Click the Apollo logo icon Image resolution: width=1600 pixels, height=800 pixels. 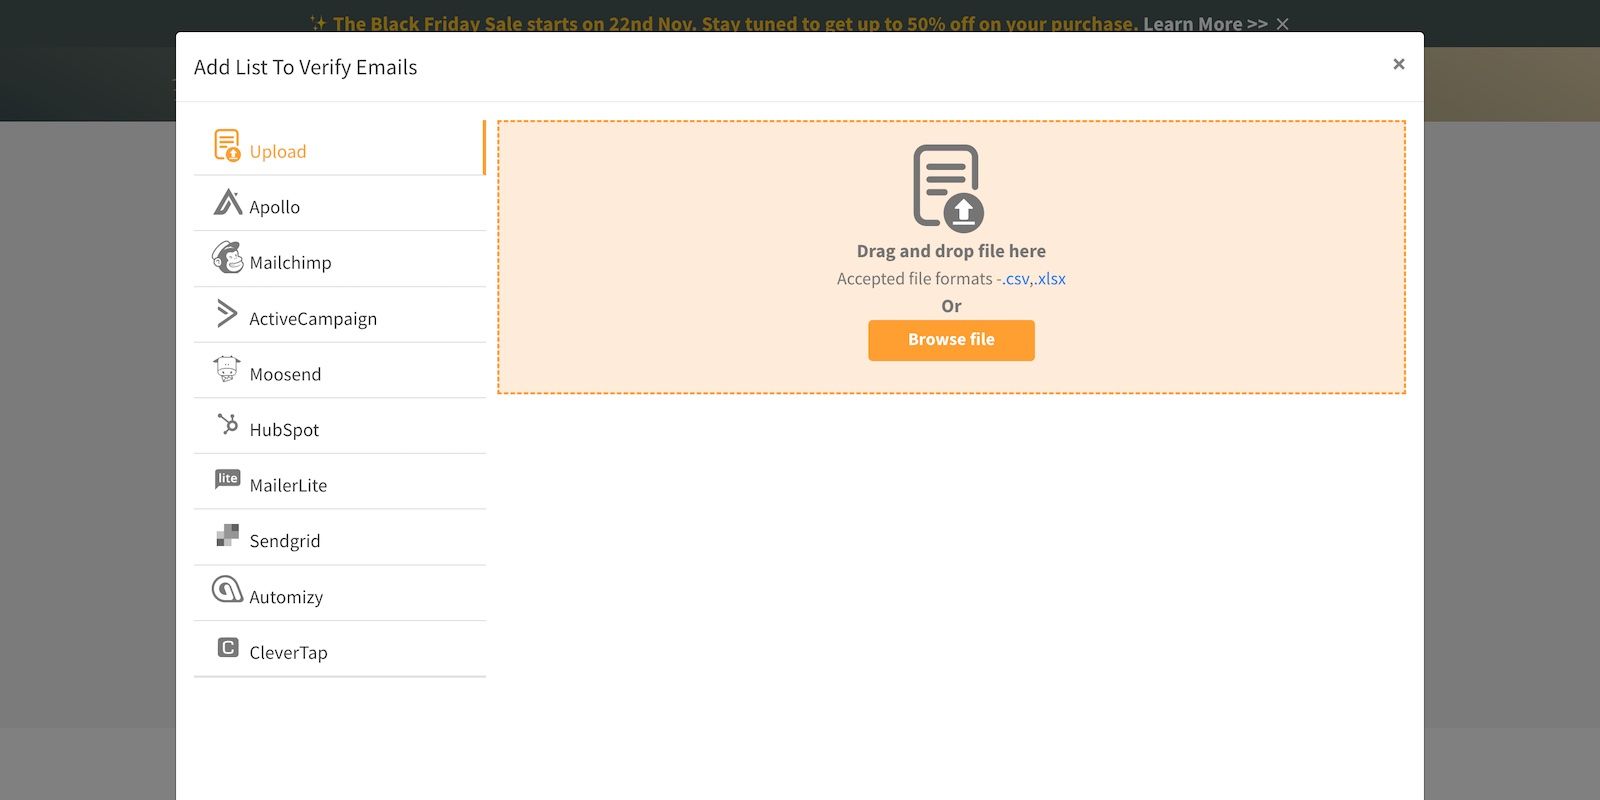228,202
